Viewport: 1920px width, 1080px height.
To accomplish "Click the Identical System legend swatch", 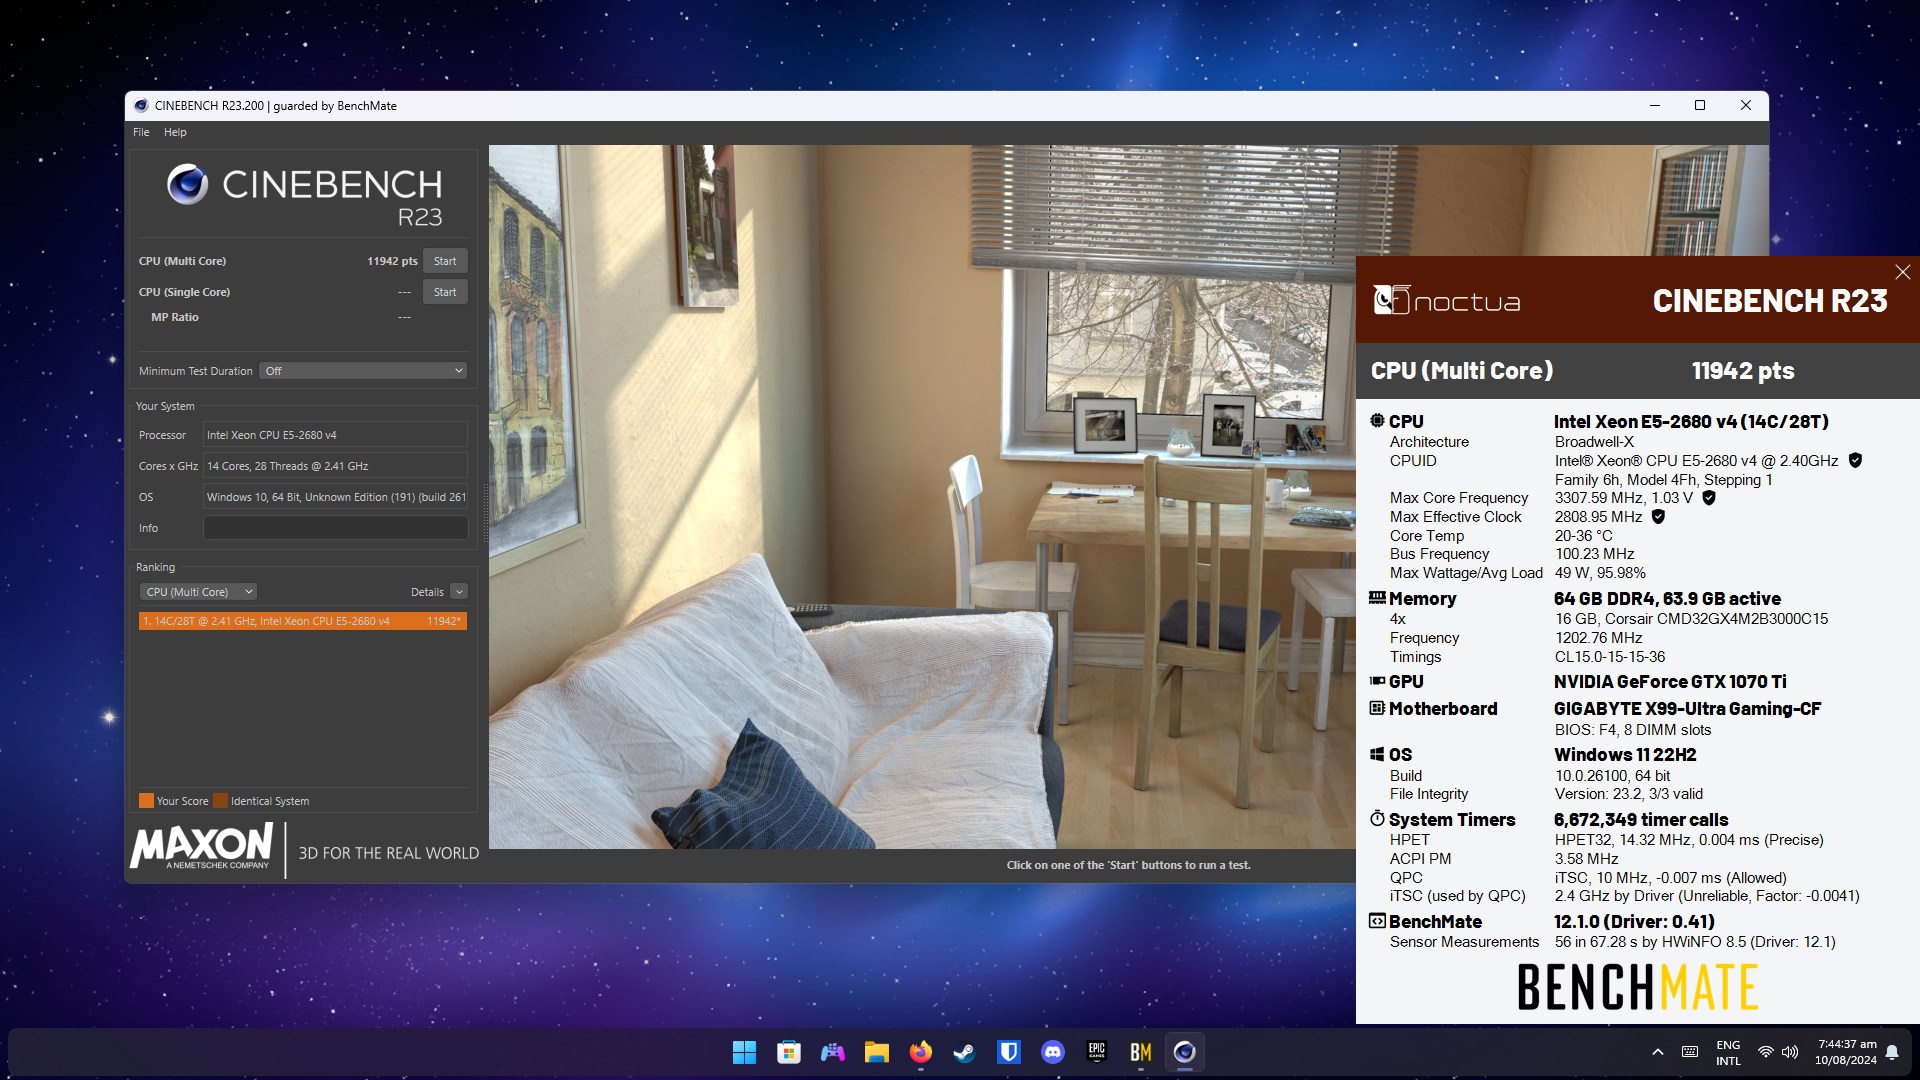I will [x=221, y=801].
